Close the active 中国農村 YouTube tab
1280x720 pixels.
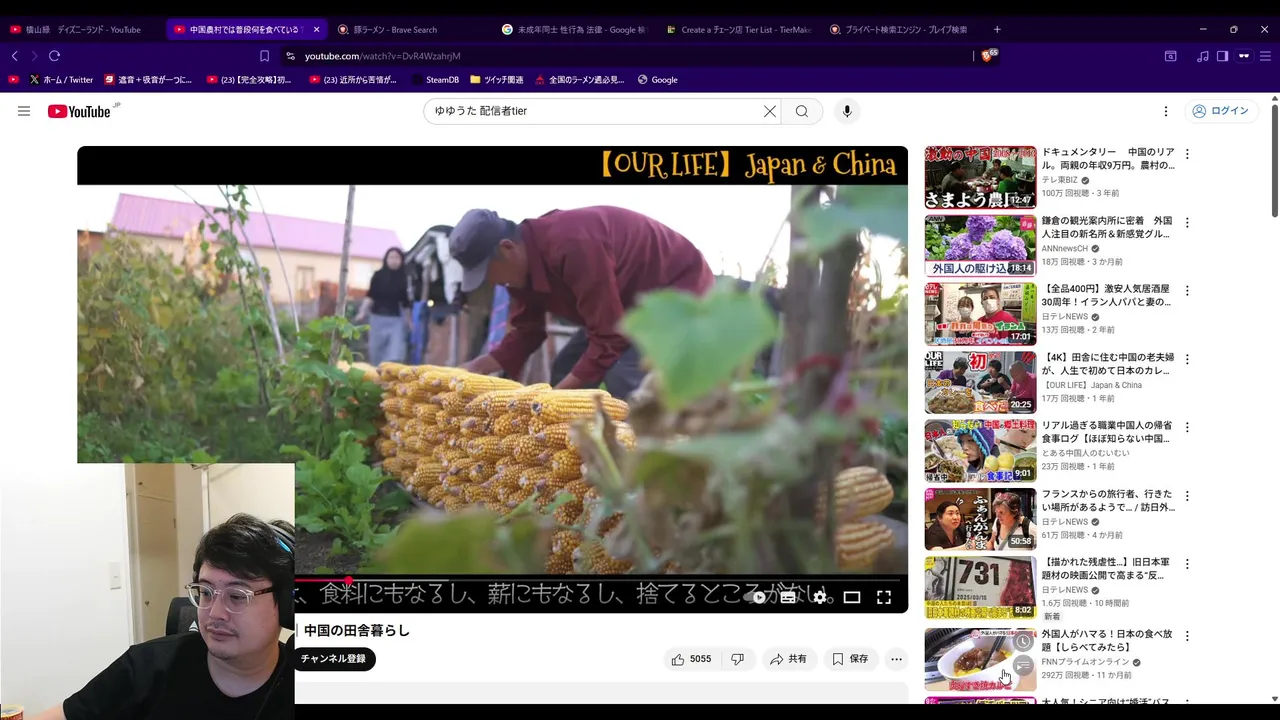pyautogui.click(x=316, y=30)
